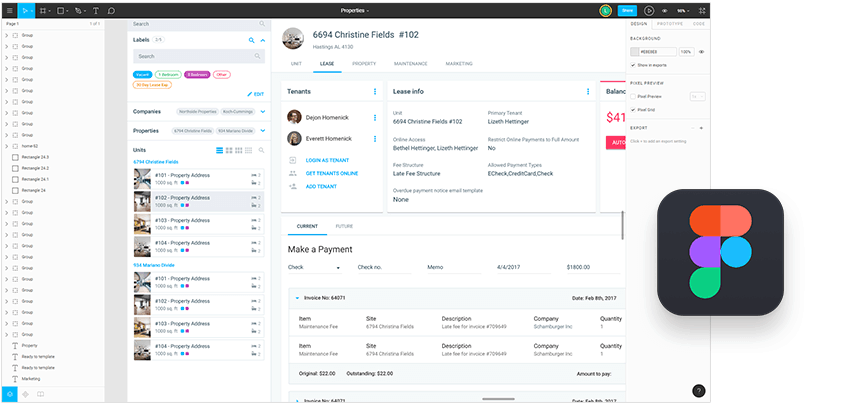
Task: Select the #102 unit under 6794 Christine Fields
Action: (198, 201)
